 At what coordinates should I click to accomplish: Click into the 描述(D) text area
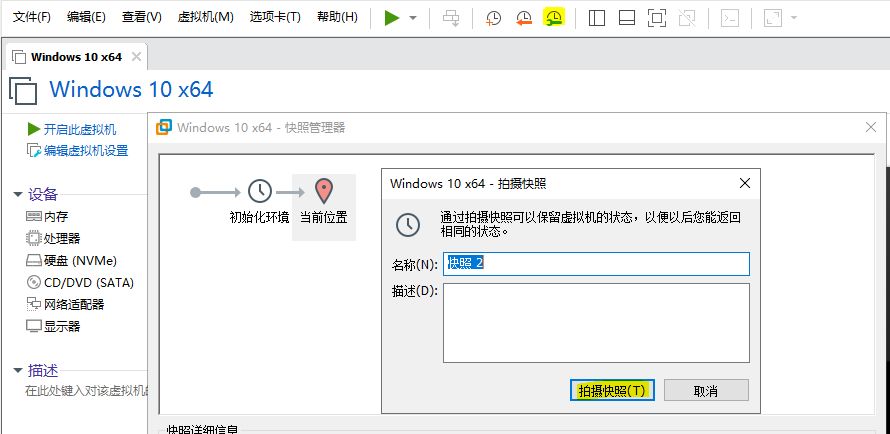click(x=596, y=322)
